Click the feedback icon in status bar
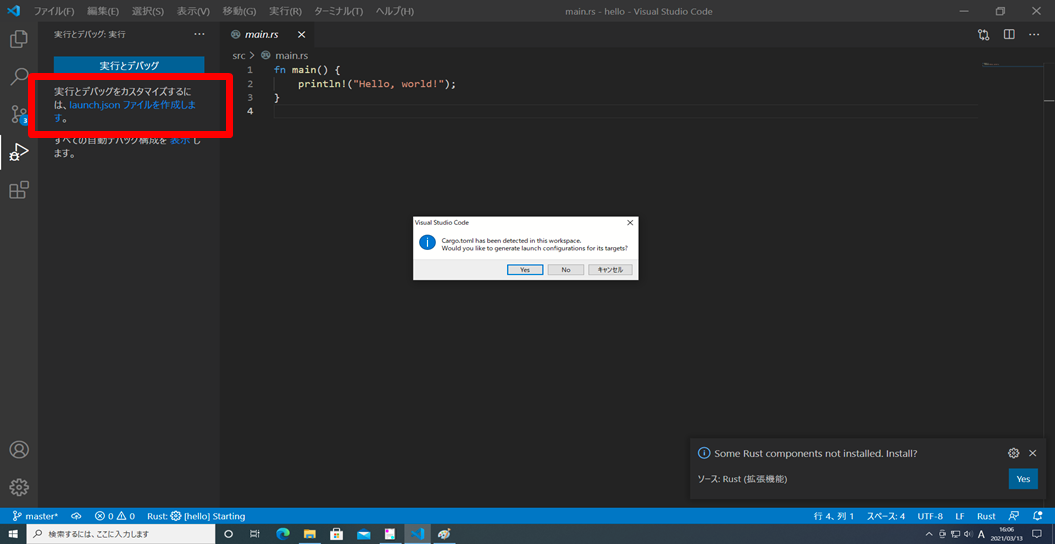 (1013, 516)
